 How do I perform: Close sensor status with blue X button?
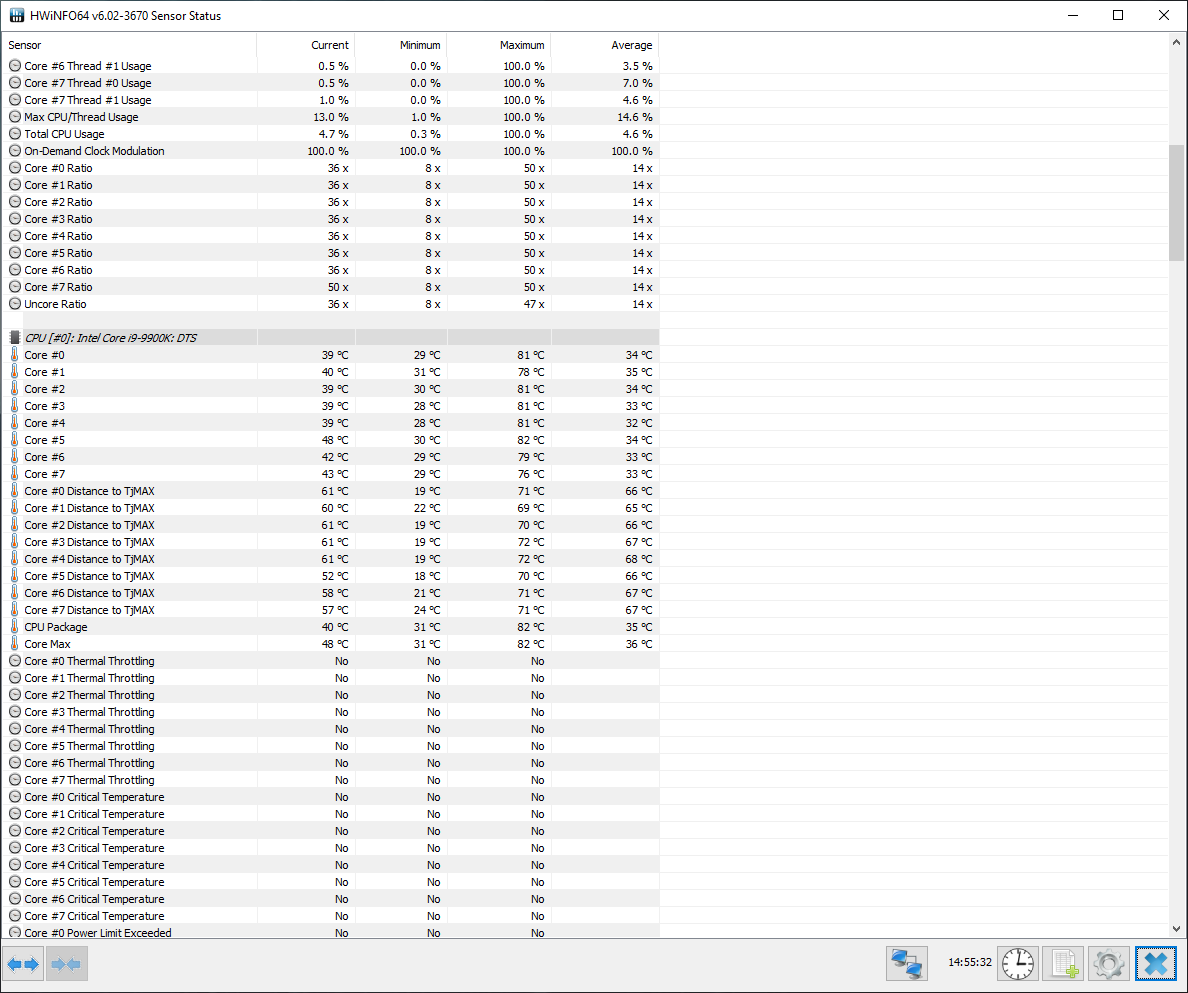1155,963
